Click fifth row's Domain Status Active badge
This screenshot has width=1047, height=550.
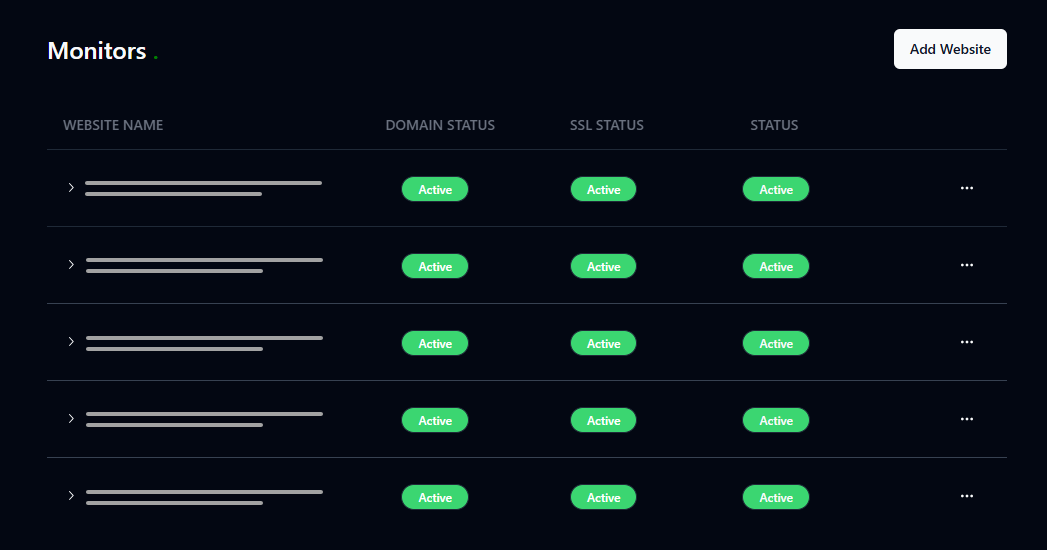435,497
